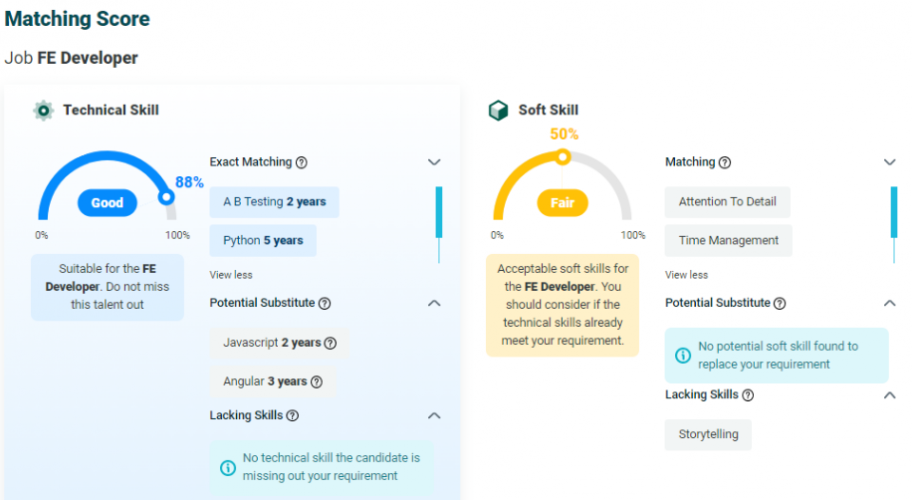Click the Exact Matching list scrollbar
The height and width of the screenshot is (500, 912).
438,212
